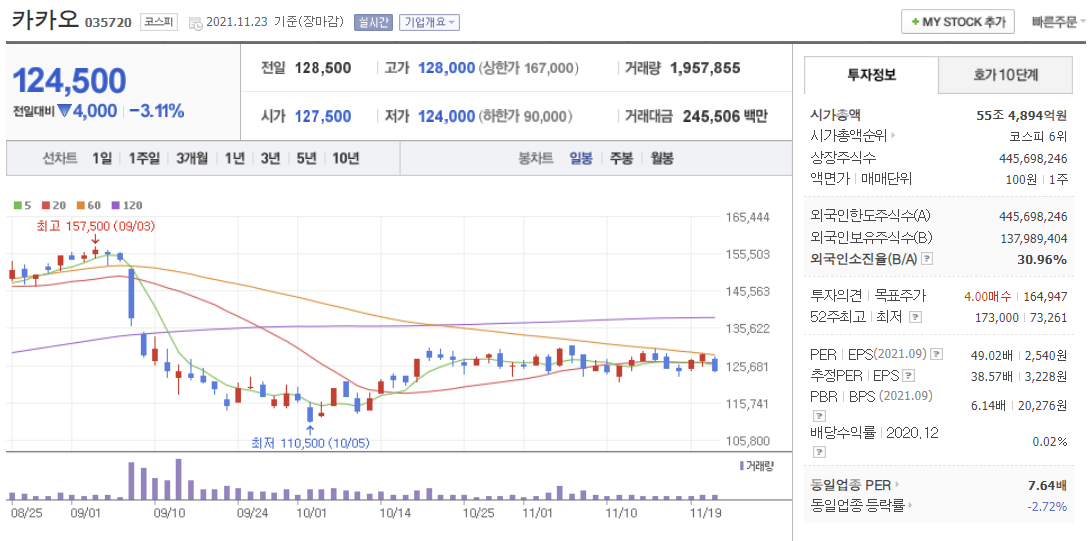The width and height of the screenshot is (1091, 541).
Task: Open help icon next to 52주최고 최저
Action: point(916,317)
